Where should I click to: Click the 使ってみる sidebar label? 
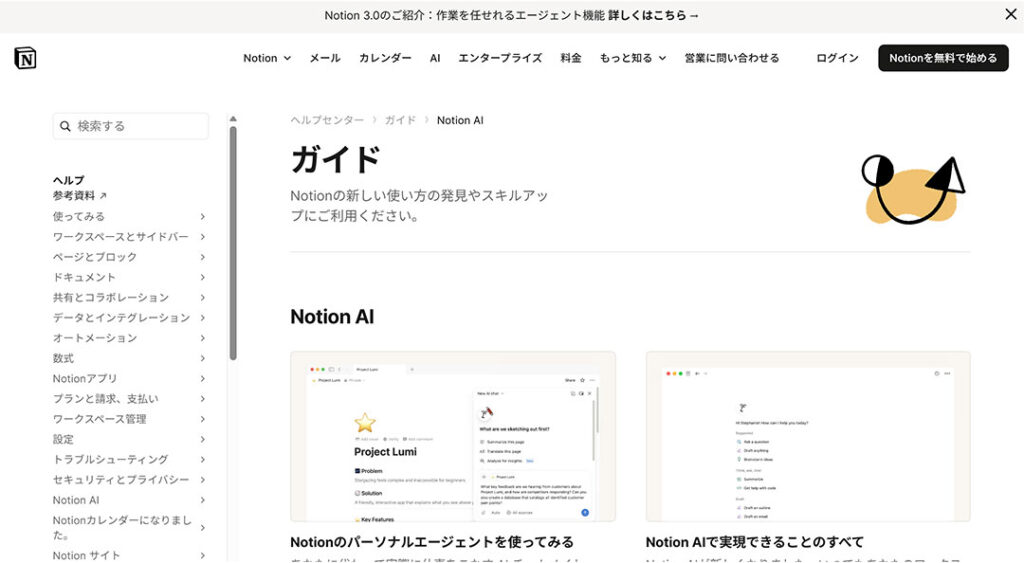coord(78,216)
